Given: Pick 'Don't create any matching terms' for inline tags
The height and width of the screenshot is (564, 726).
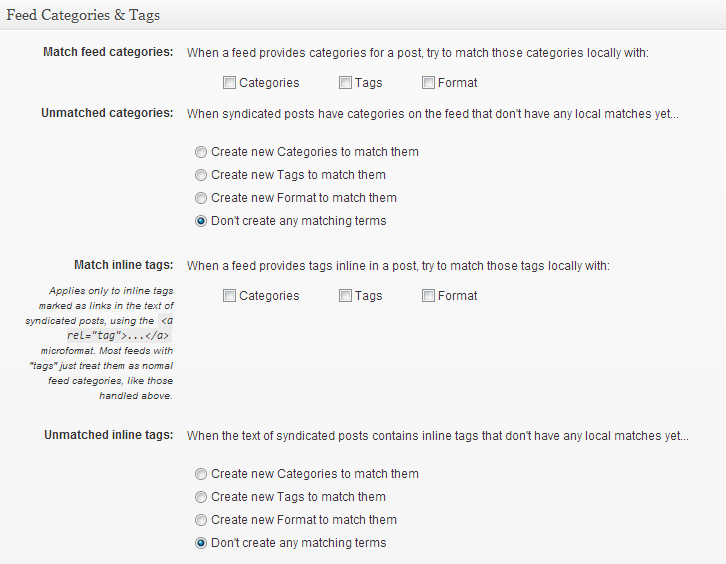Looking at the screenshot, I should 202,543.
